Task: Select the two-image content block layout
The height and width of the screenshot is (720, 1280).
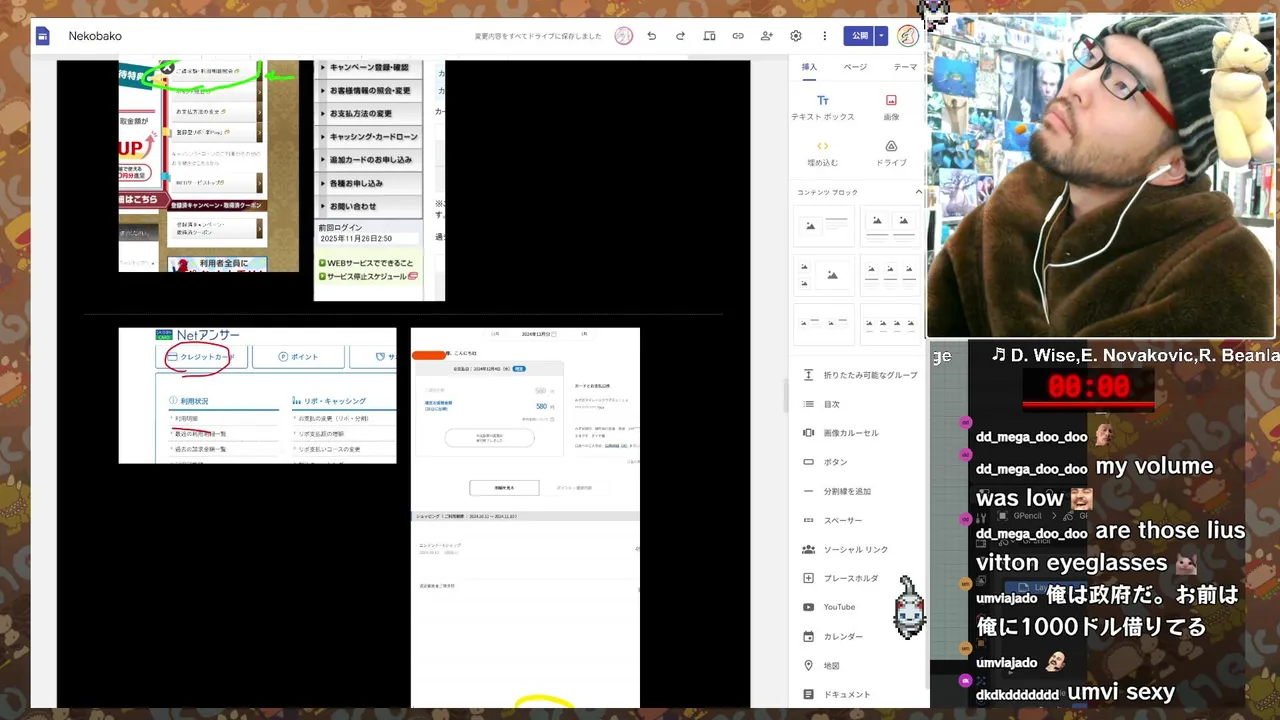Action: click(890, 226)
